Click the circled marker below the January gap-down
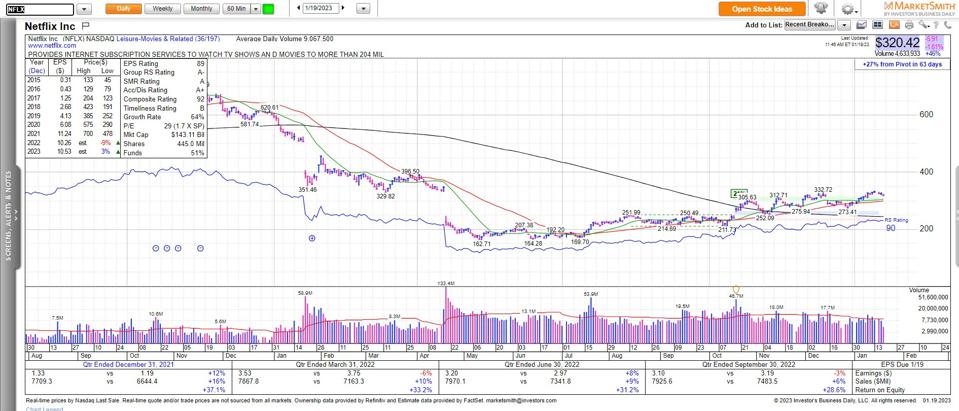The image size is (959, 411). 313,239
